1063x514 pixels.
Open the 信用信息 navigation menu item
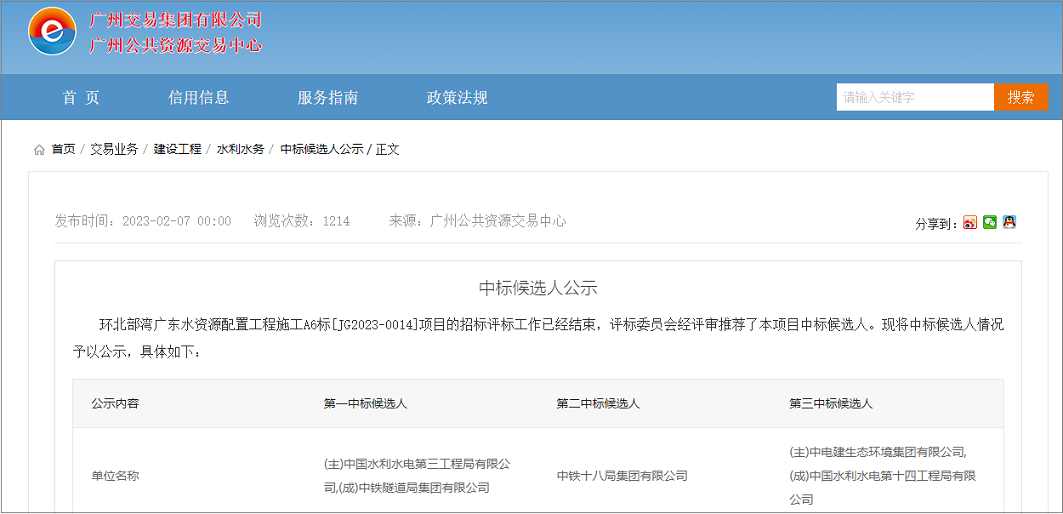198,97
